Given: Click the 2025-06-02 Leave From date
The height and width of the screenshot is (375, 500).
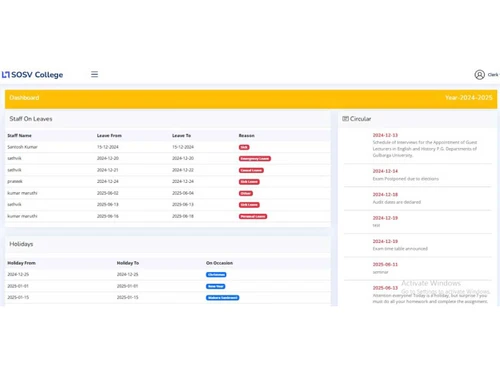Looking at the screenshot, I should point(108,193).
